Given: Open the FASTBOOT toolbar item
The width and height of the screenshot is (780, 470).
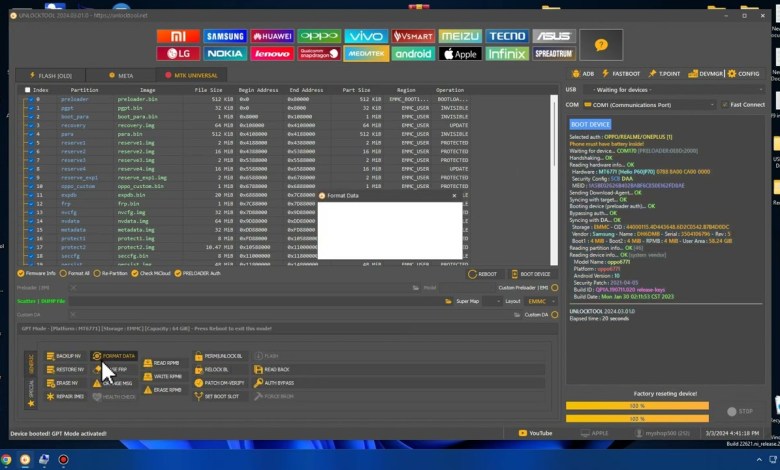Looking at the screenshot, I should coord(621,74).
